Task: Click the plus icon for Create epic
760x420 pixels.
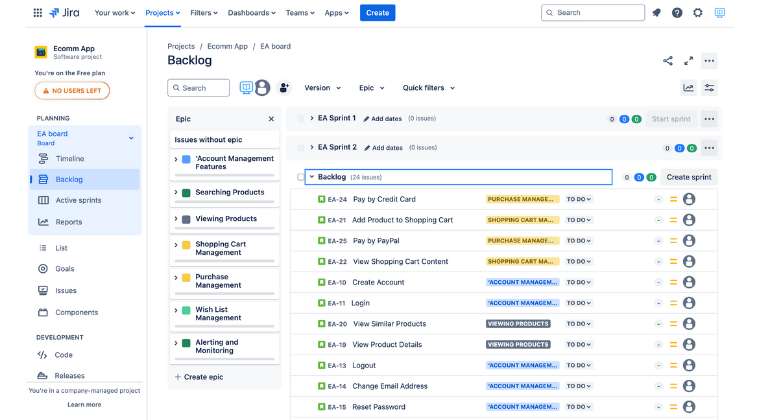Action: [x=177, y=376]
